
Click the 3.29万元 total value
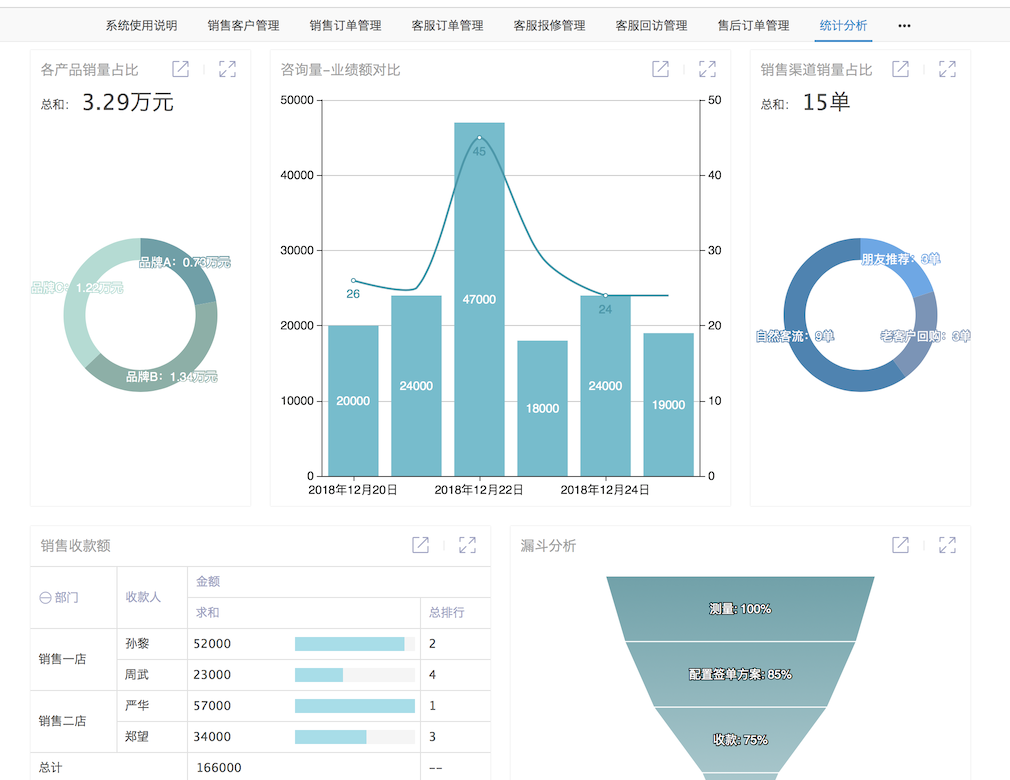(128, 102)
